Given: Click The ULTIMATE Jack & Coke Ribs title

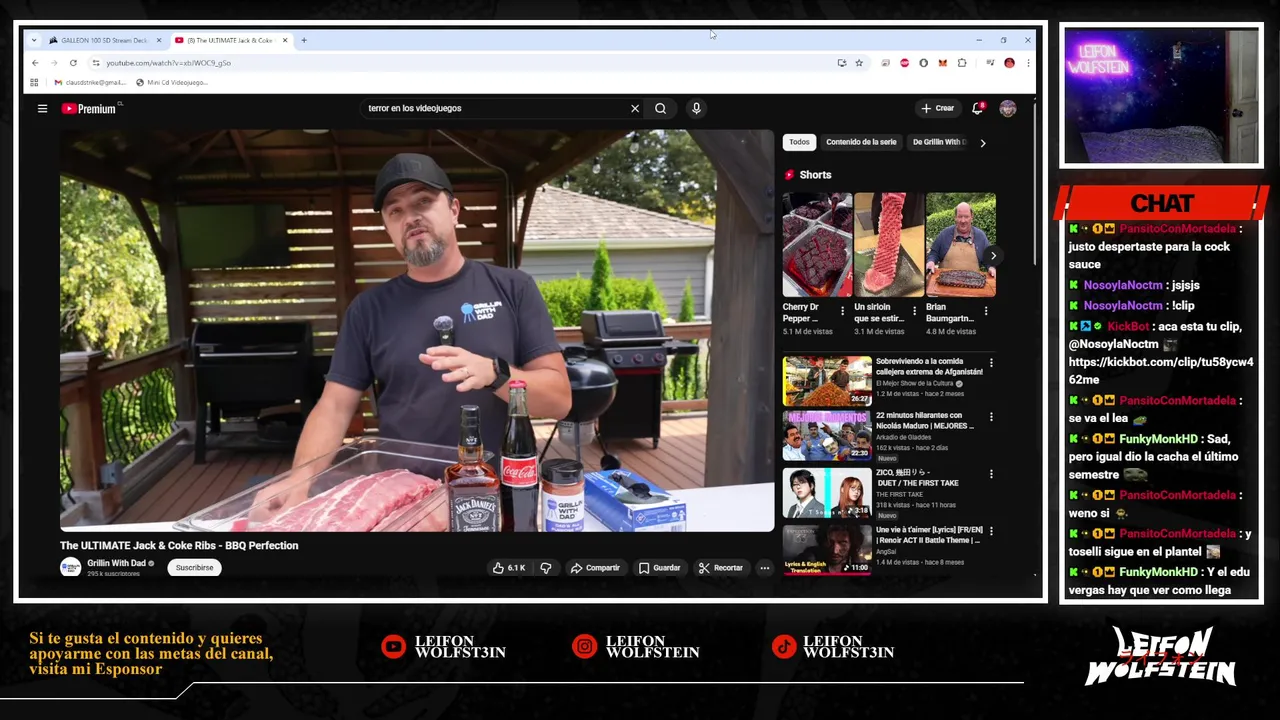Looking at the screenshot, I should [x=179, y=545].
